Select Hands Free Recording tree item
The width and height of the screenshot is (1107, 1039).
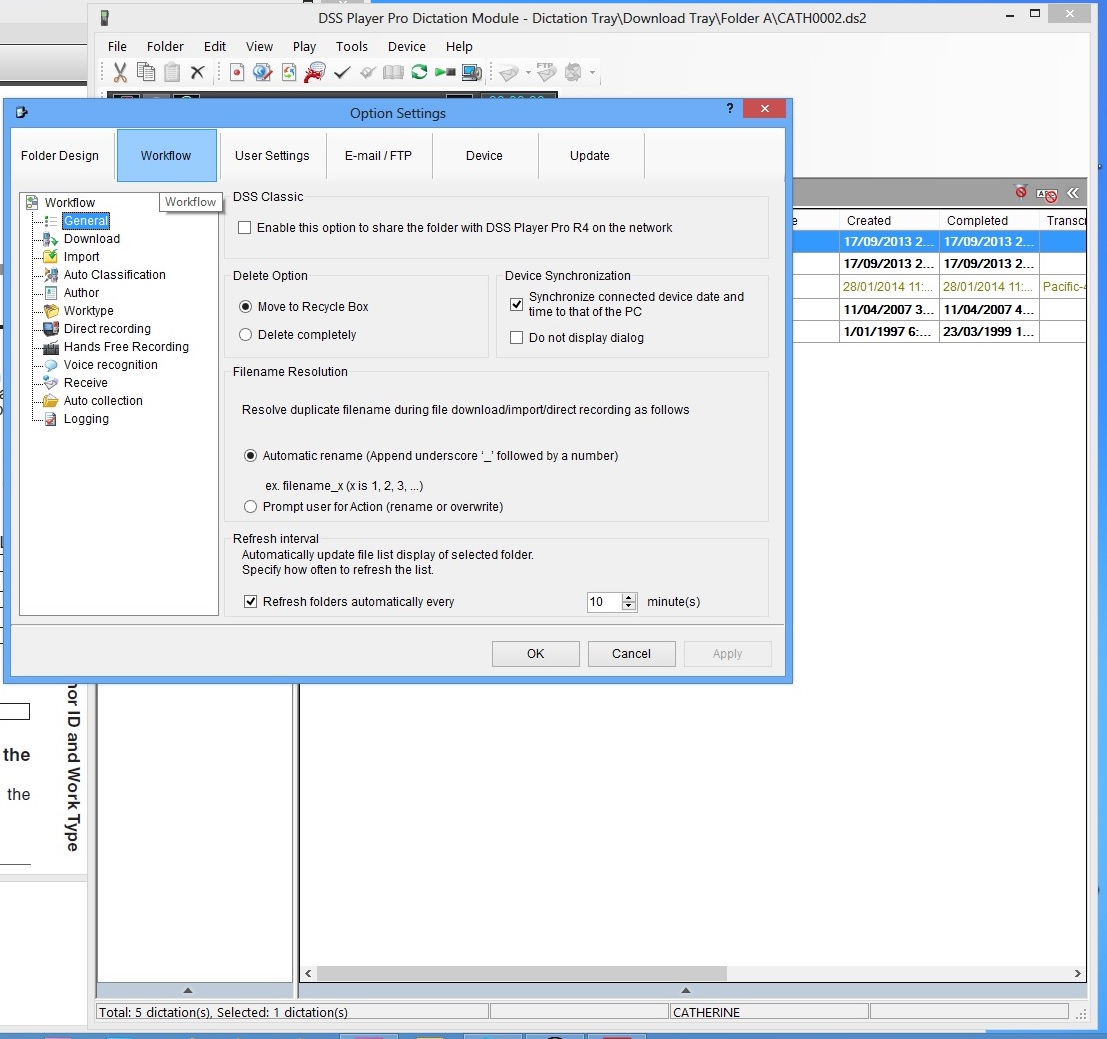pos(126,347)
